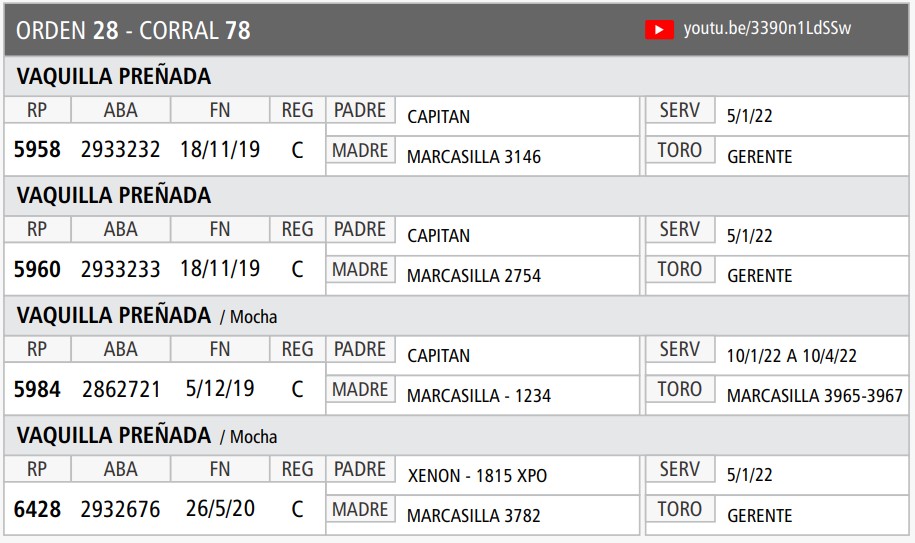Select RP number 5958
The height and width of the screenshot is (543, 915).
pyautogui.click(x=37, y=150)
